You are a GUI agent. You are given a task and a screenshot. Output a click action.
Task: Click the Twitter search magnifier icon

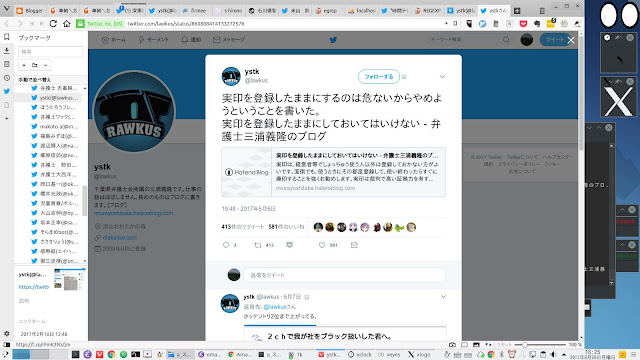click(506, 40)
